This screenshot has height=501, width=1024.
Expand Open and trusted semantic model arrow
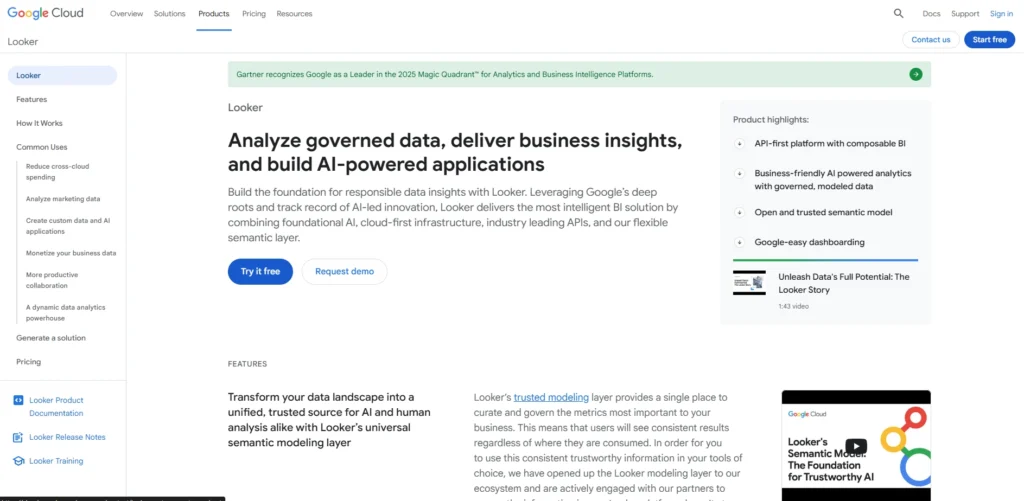(739, 212)
